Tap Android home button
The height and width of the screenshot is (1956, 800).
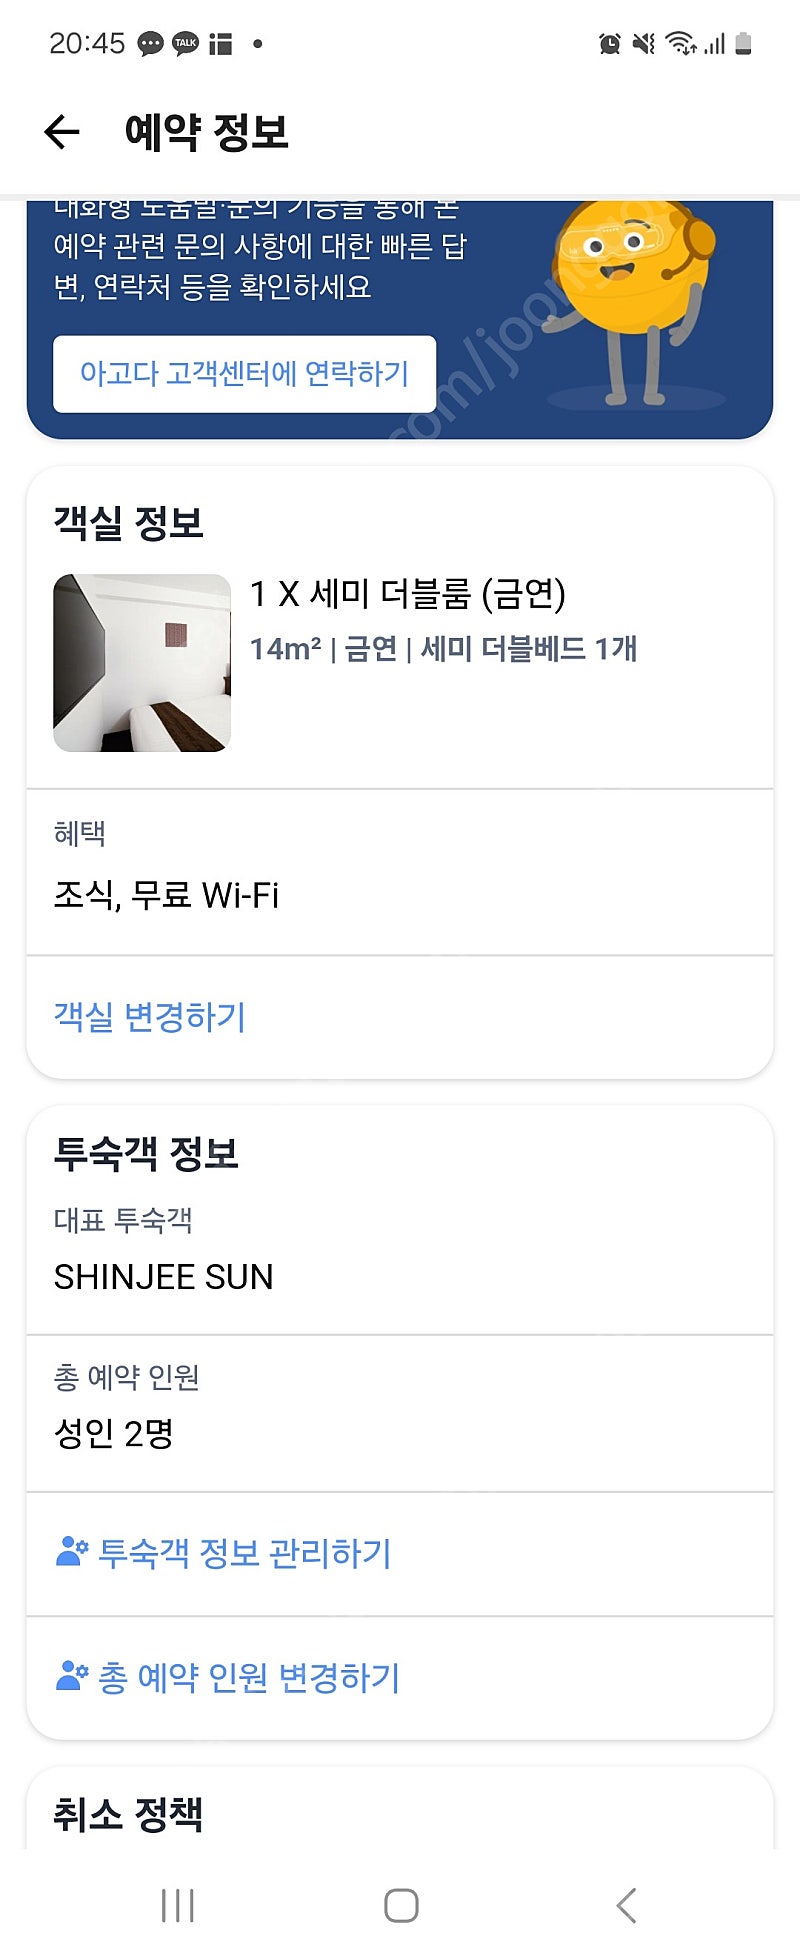[x=401, y=1904]
